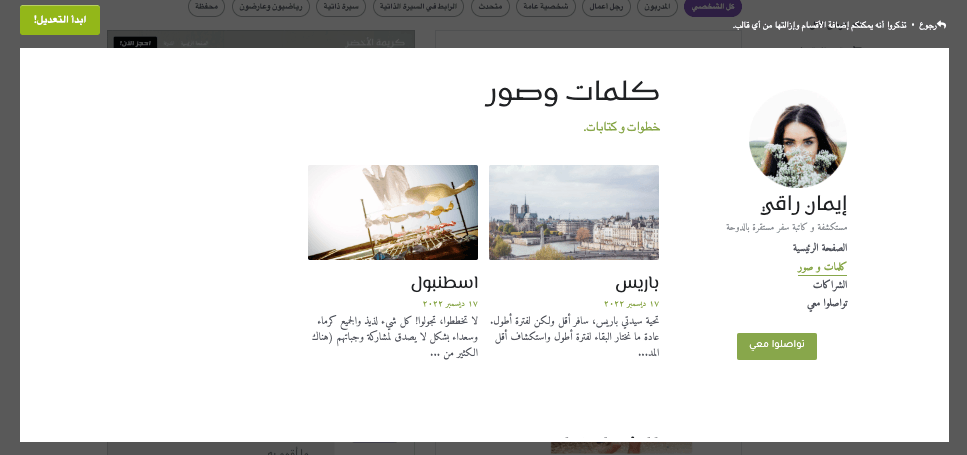Image resolution: width=967 pixels, height=455 pixels.
Task: Click the كلمات وصور page heading
Action: (x=572, y=93)
